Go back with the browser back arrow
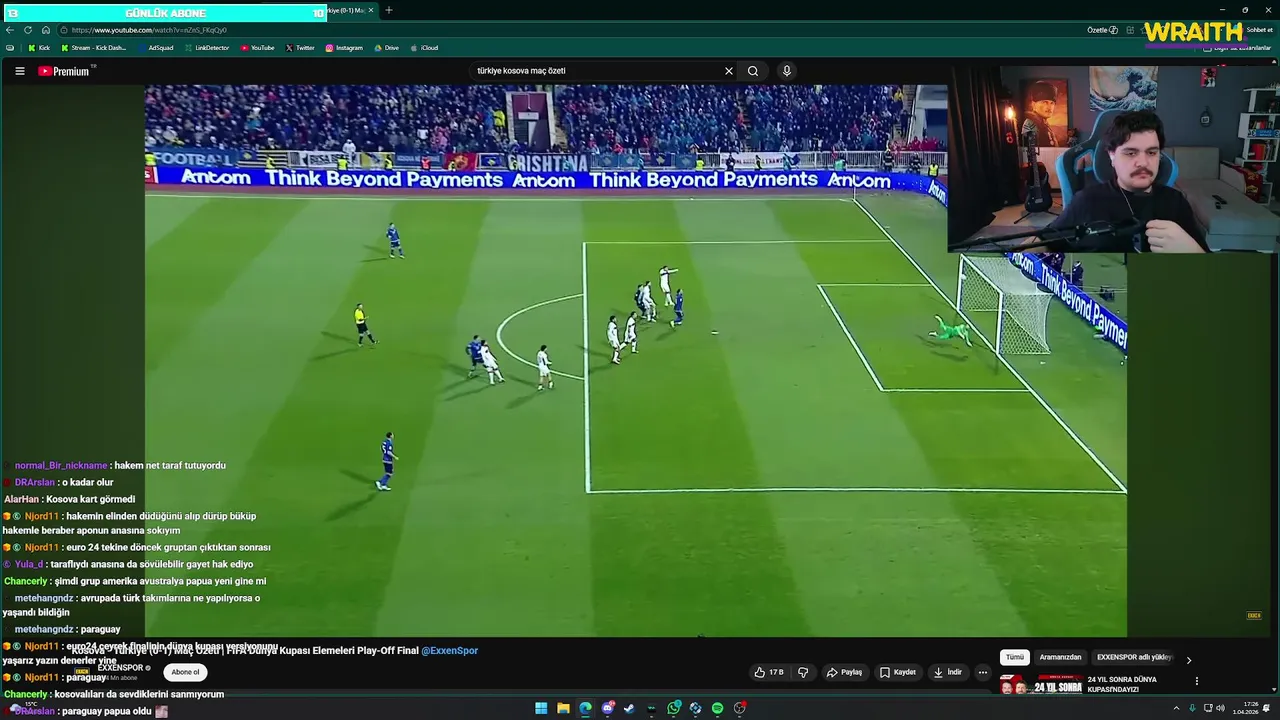The height and width of the screenshot is (720, 1280). click(10, 30)
